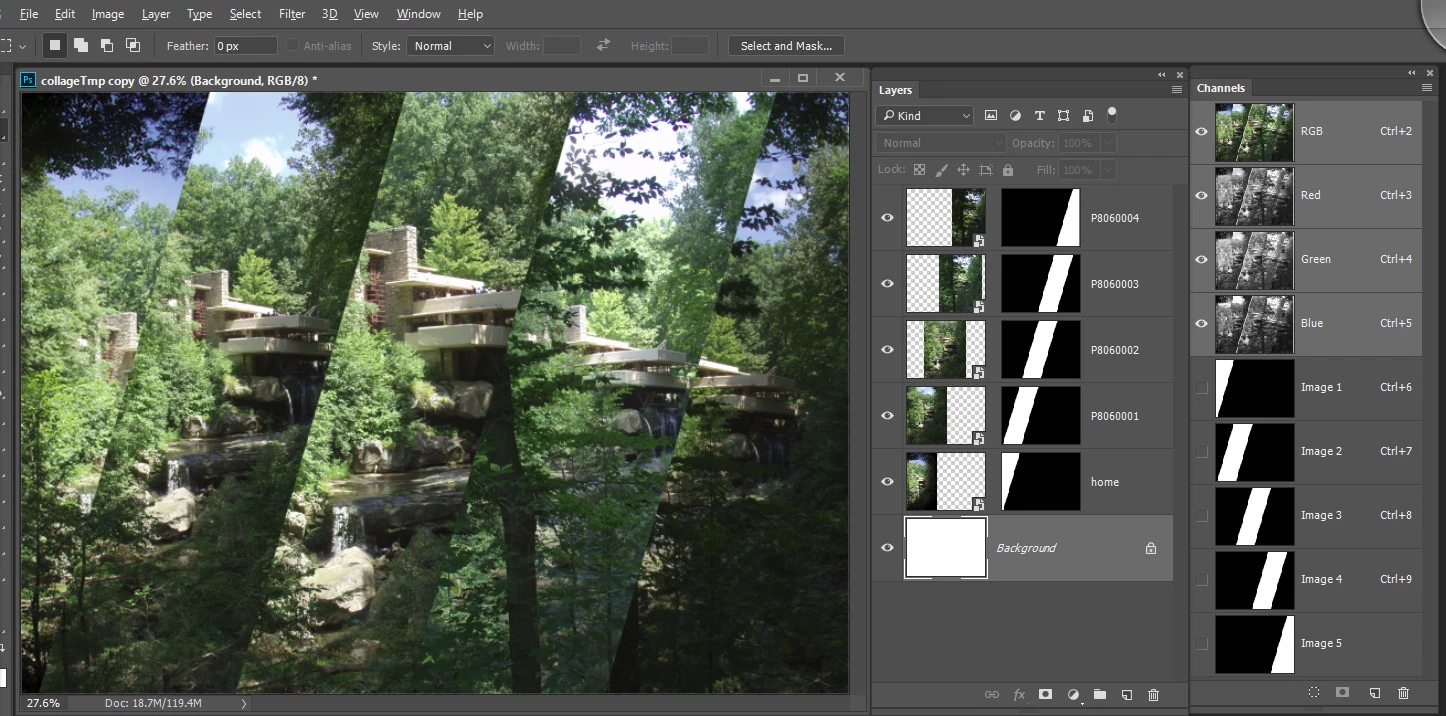The height and width of the screenshot is (716, 1446).
Task: Filter layers by adjustment layers icon
Action: pos(1015,116)
